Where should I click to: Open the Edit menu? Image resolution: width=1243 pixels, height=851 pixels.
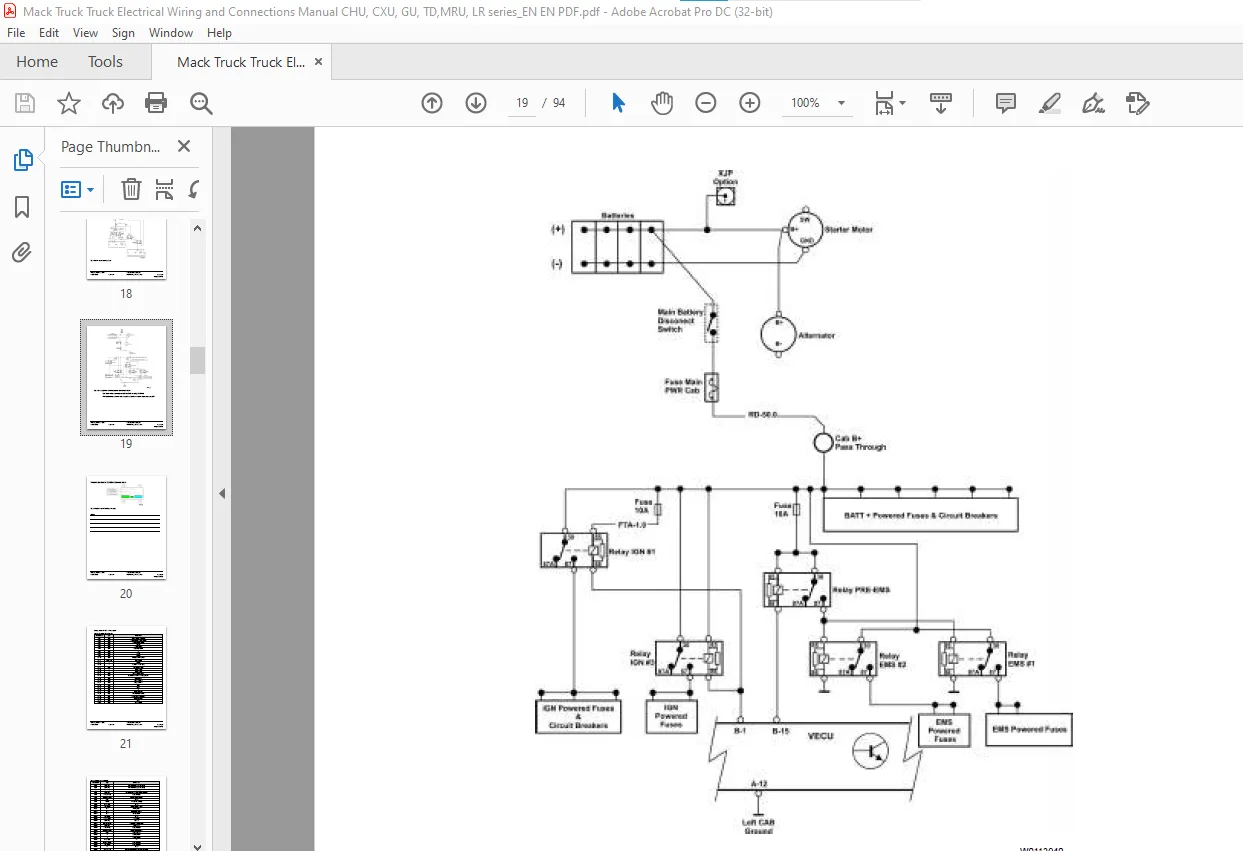coord(49,33)
